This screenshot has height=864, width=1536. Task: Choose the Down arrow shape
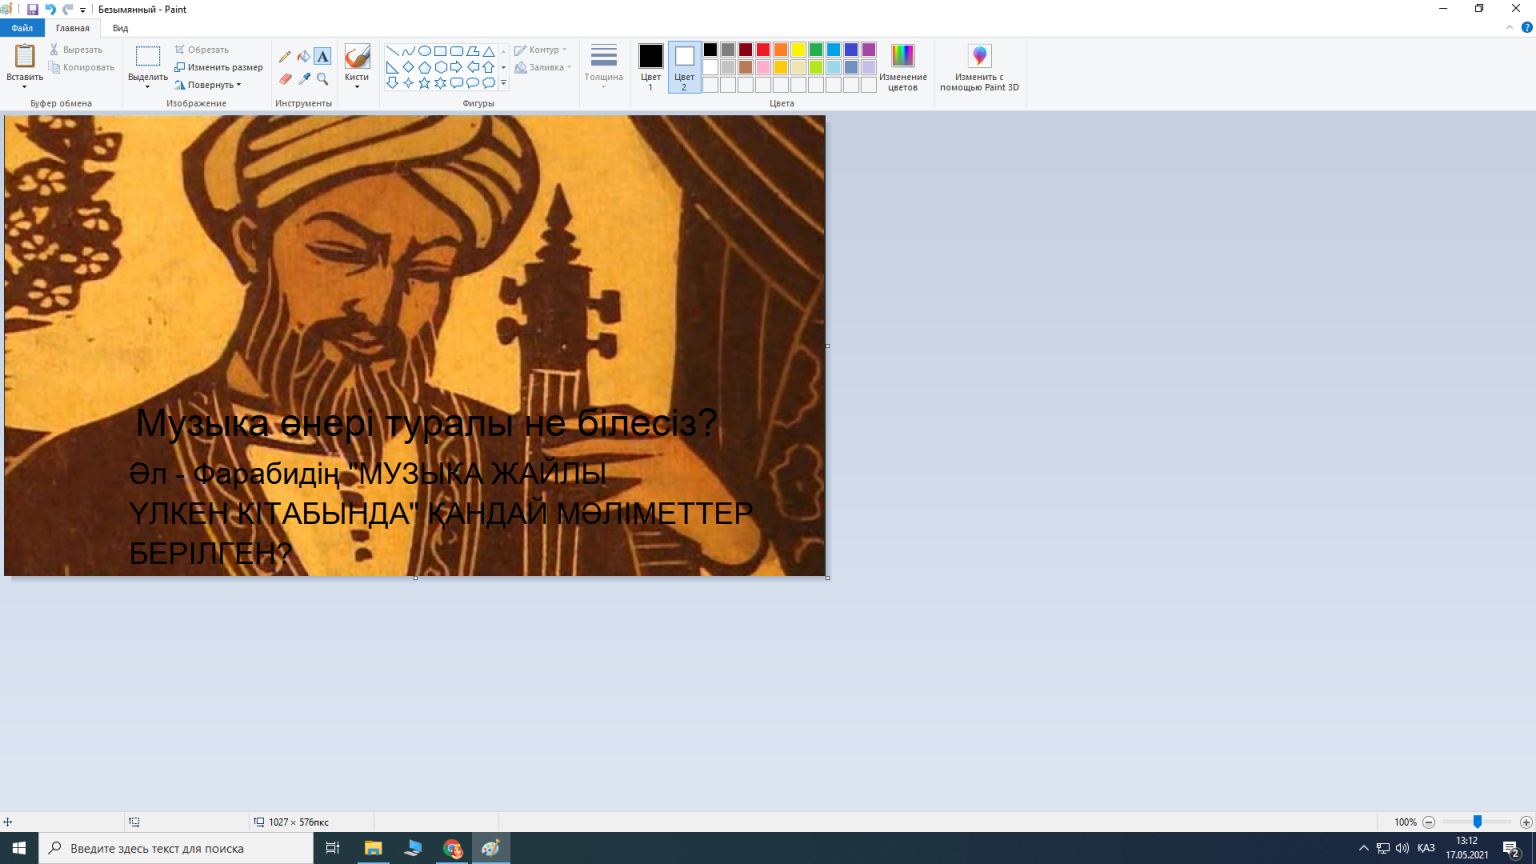point(392,83)
